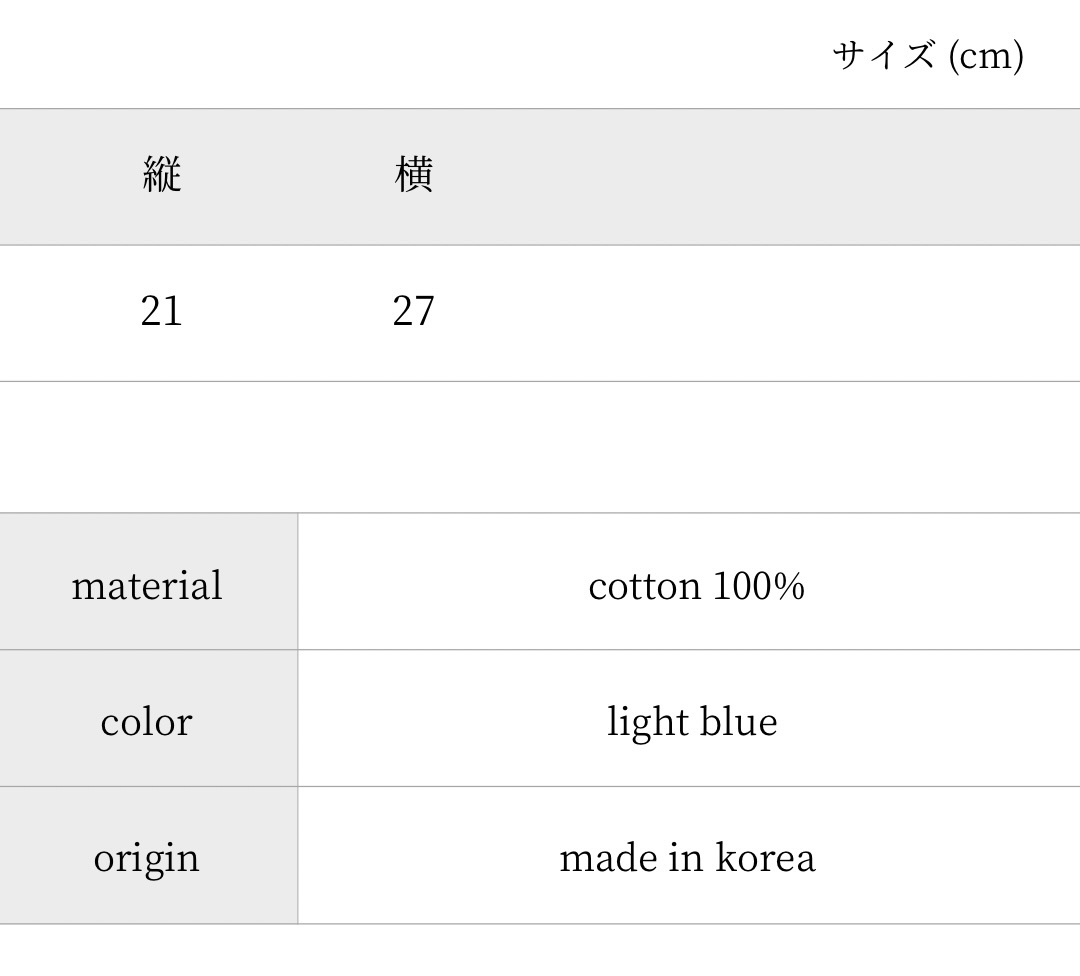Click the word light

point(646,722)
